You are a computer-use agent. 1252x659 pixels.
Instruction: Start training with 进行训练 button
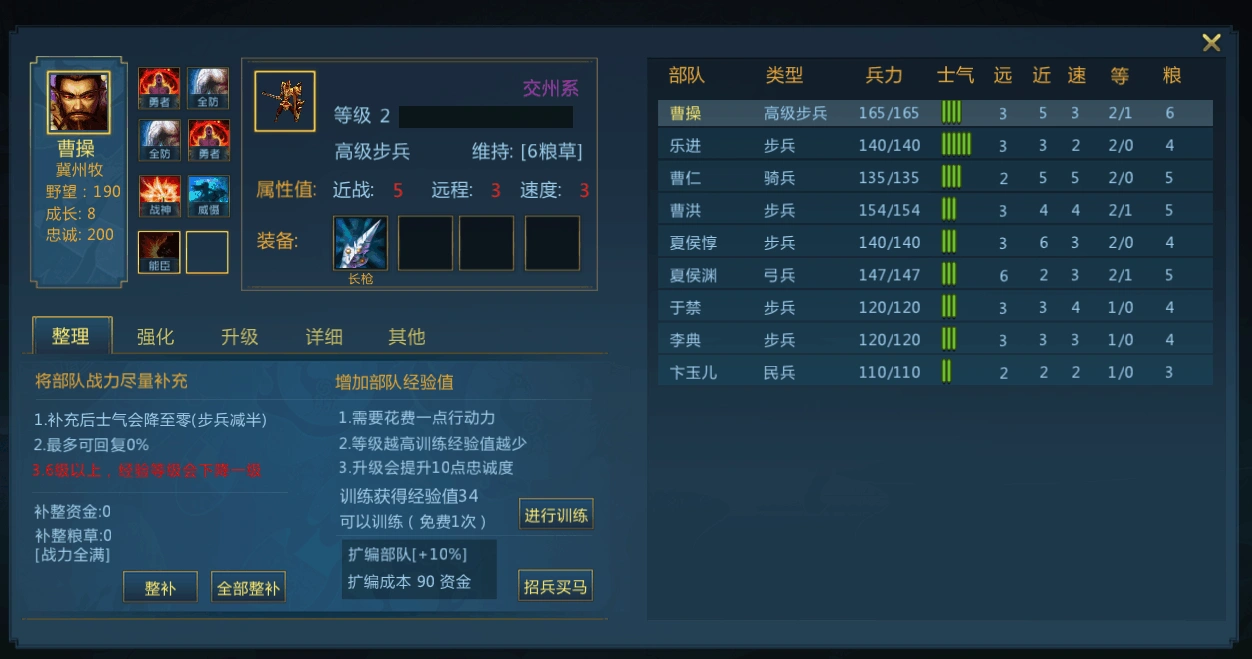[x=556, y=514]
